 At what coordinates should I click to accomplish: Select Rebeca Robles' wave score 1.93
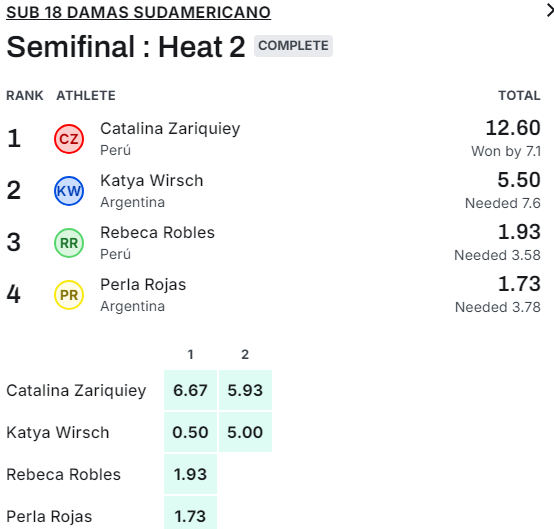coord(190,474)
